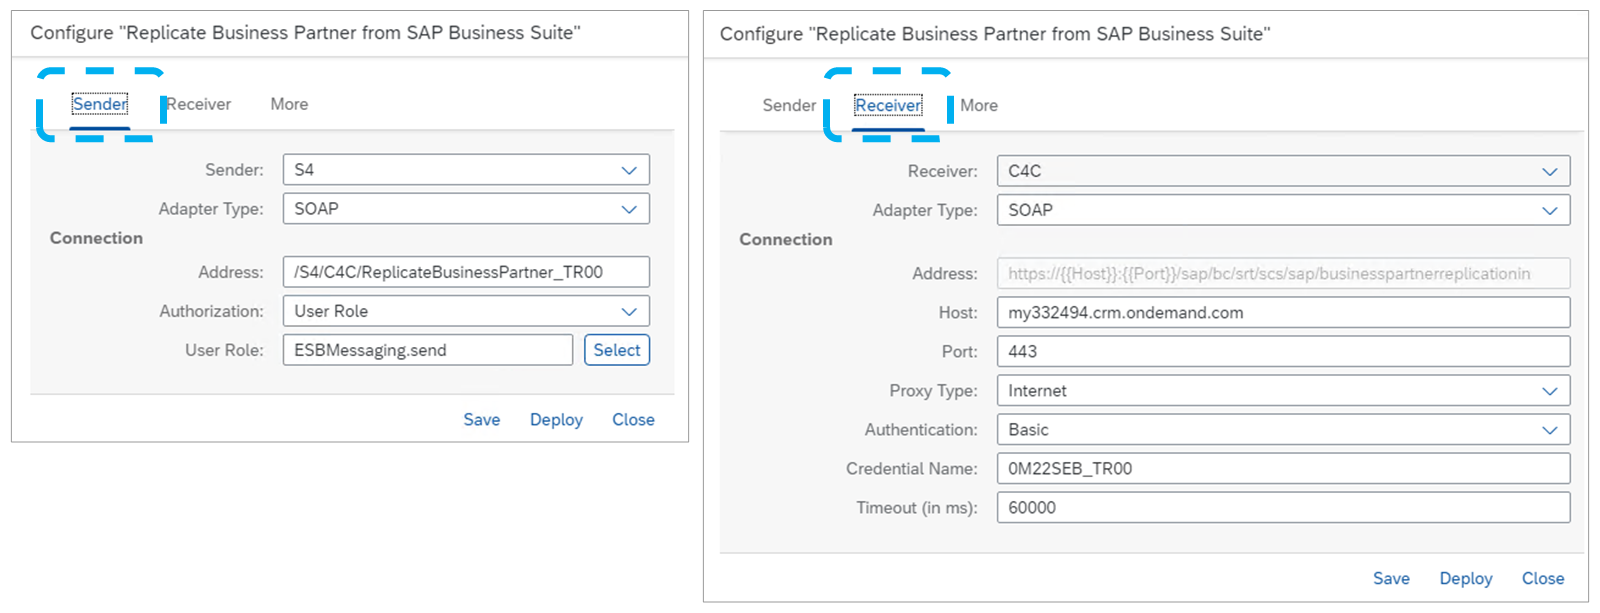This screenshot has width=1600, height=613.
Task: Click the Port label in Receiver dialog
Action: coord(960,352)
